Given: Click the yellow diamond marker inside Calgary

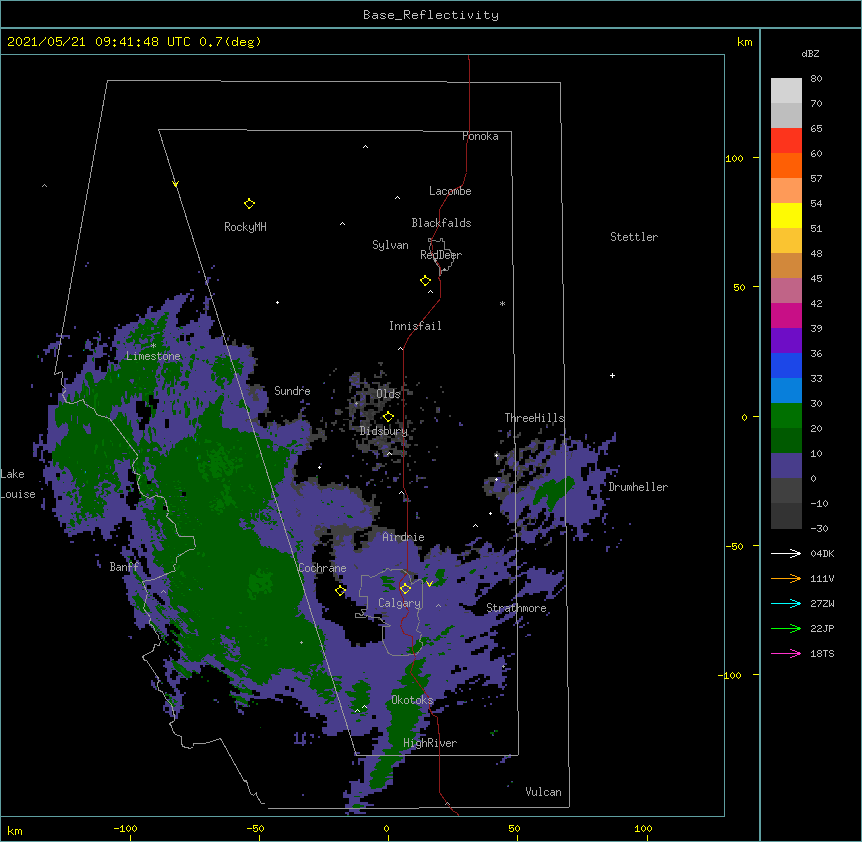Looking at the screenshot, I should click(405, 589).
